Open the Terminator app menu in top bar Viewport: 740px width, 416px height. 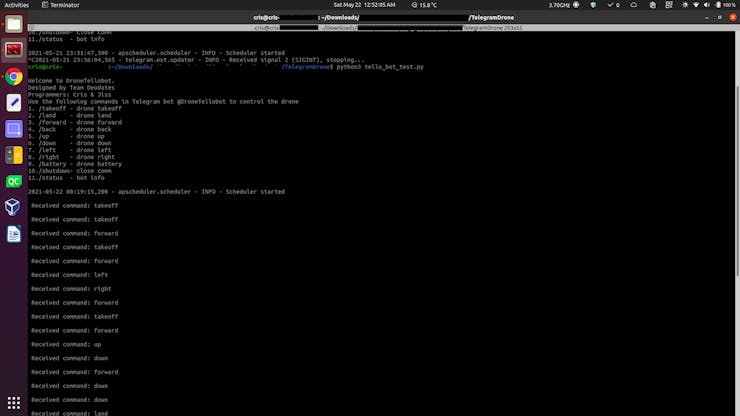(x=60, y=5)
